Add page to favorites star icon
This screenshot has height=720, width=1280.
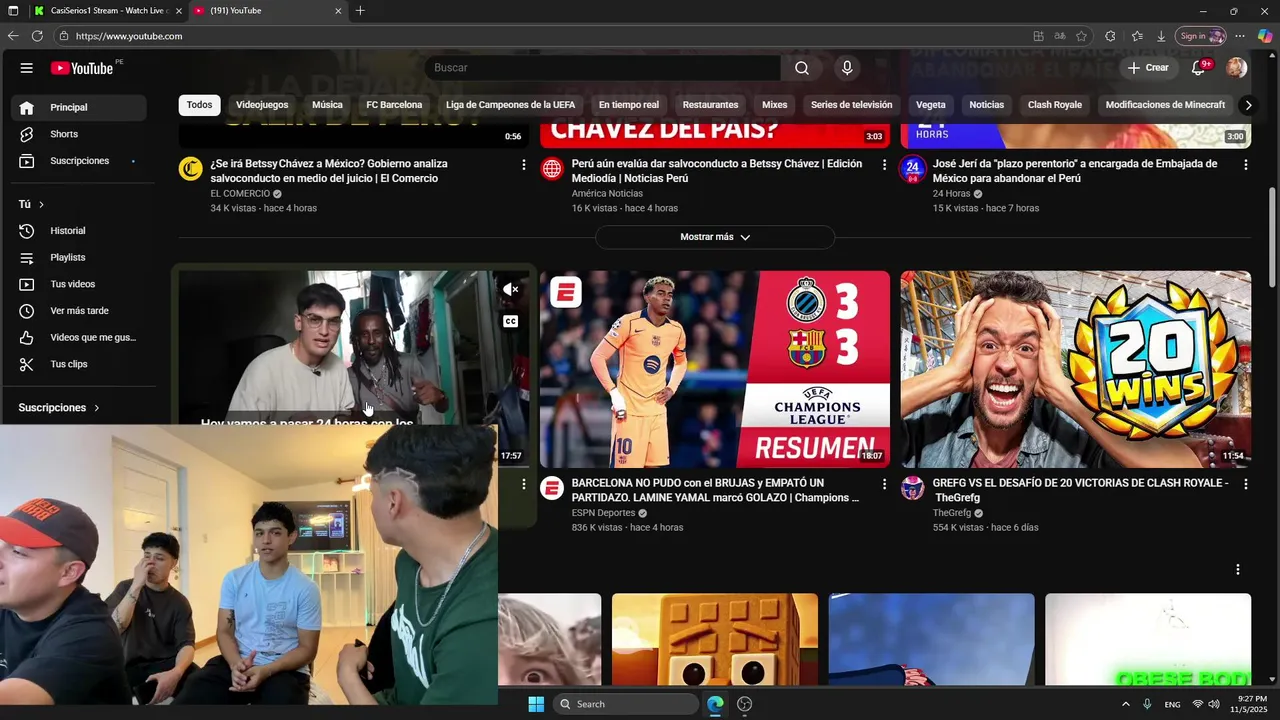[x=1081, y=36]
